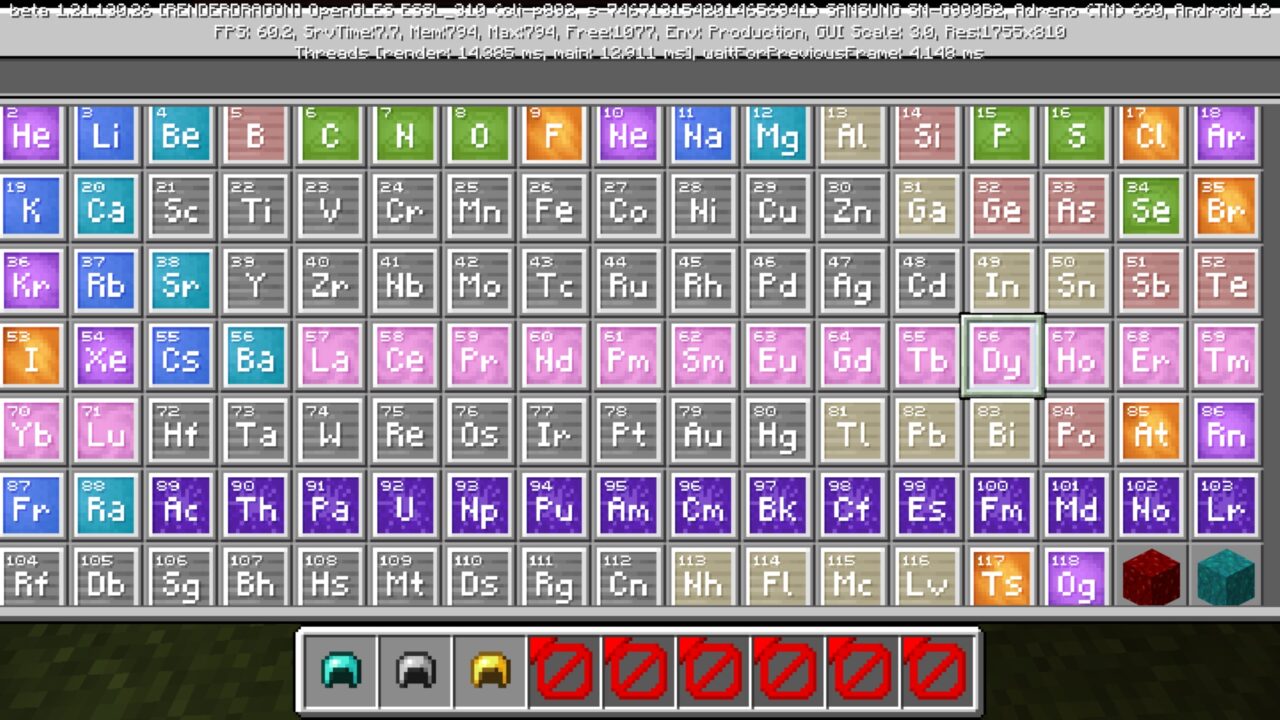Select the Calcium (Ca) element block
Viewport: 1280px width, 720px height.
point(106,208)
